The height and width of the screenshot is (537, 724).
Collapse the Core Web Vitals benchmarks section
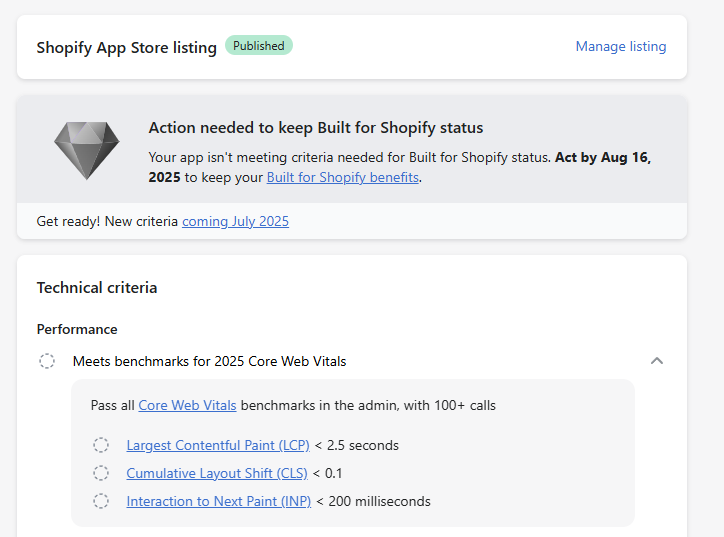(657, 361)
